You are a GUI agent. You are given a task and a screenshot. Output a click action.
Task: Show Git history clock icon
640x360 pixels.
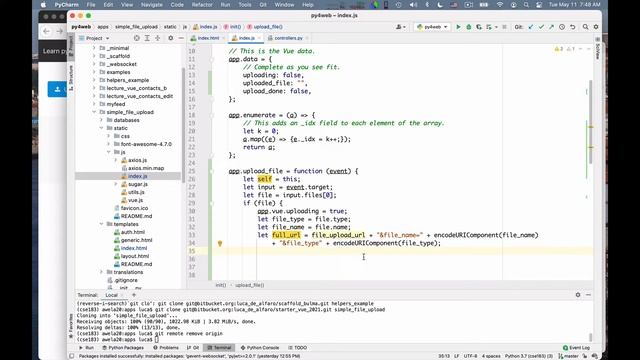(562, 27)
